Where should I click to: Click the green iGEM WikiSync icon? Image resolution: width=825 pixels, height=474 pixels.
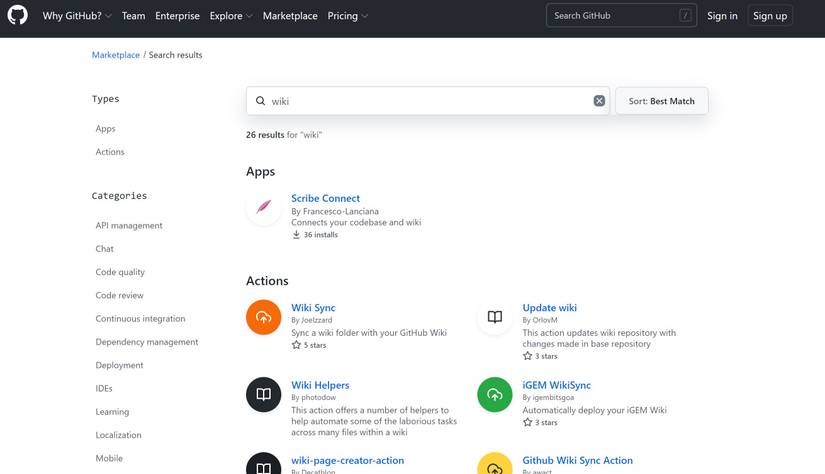pyautogui.click(x=494, y=394)
